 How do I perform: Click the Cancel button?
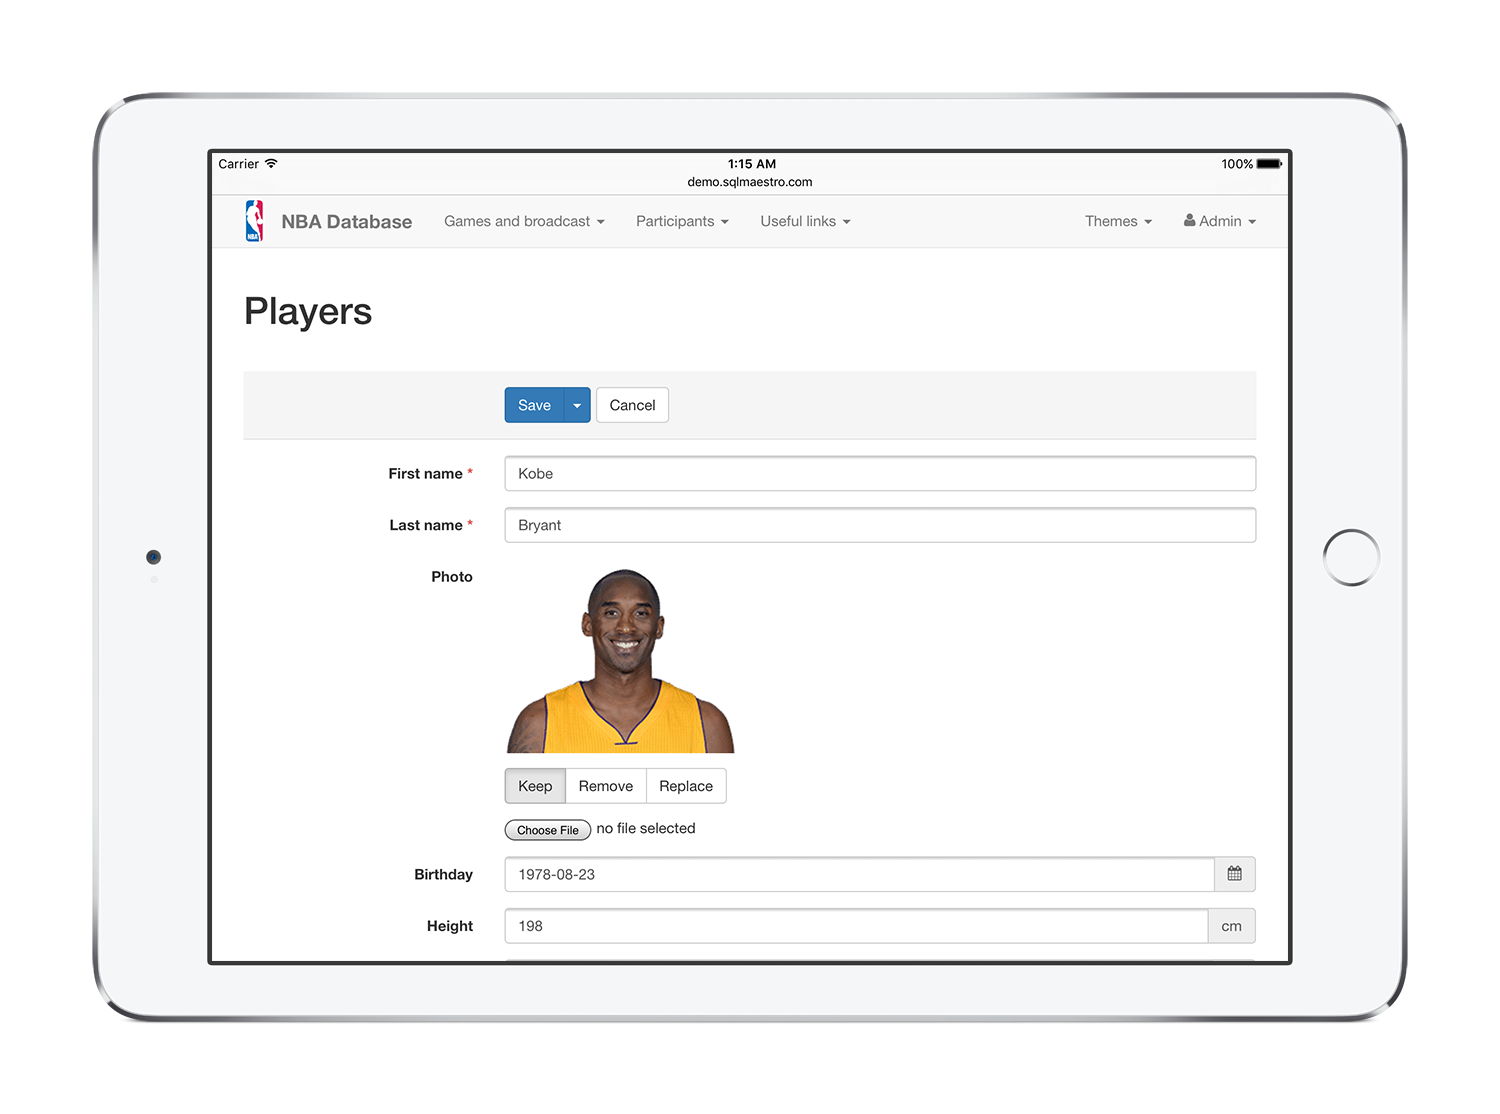[x=632, y=405]
